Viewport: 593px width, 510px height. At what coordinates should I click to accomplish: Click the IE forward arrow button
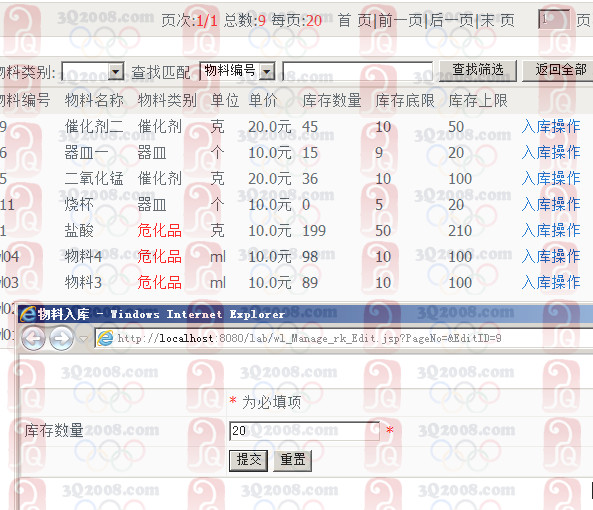click(x=62, y=338)
